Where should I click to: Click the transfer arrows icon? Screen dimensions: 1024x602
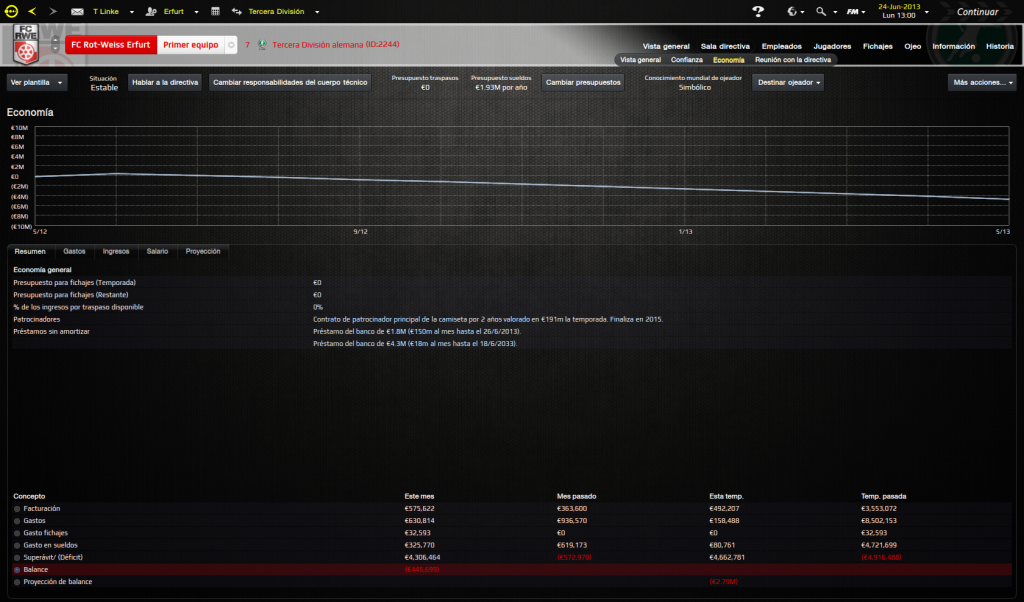(x=236, y=12)
